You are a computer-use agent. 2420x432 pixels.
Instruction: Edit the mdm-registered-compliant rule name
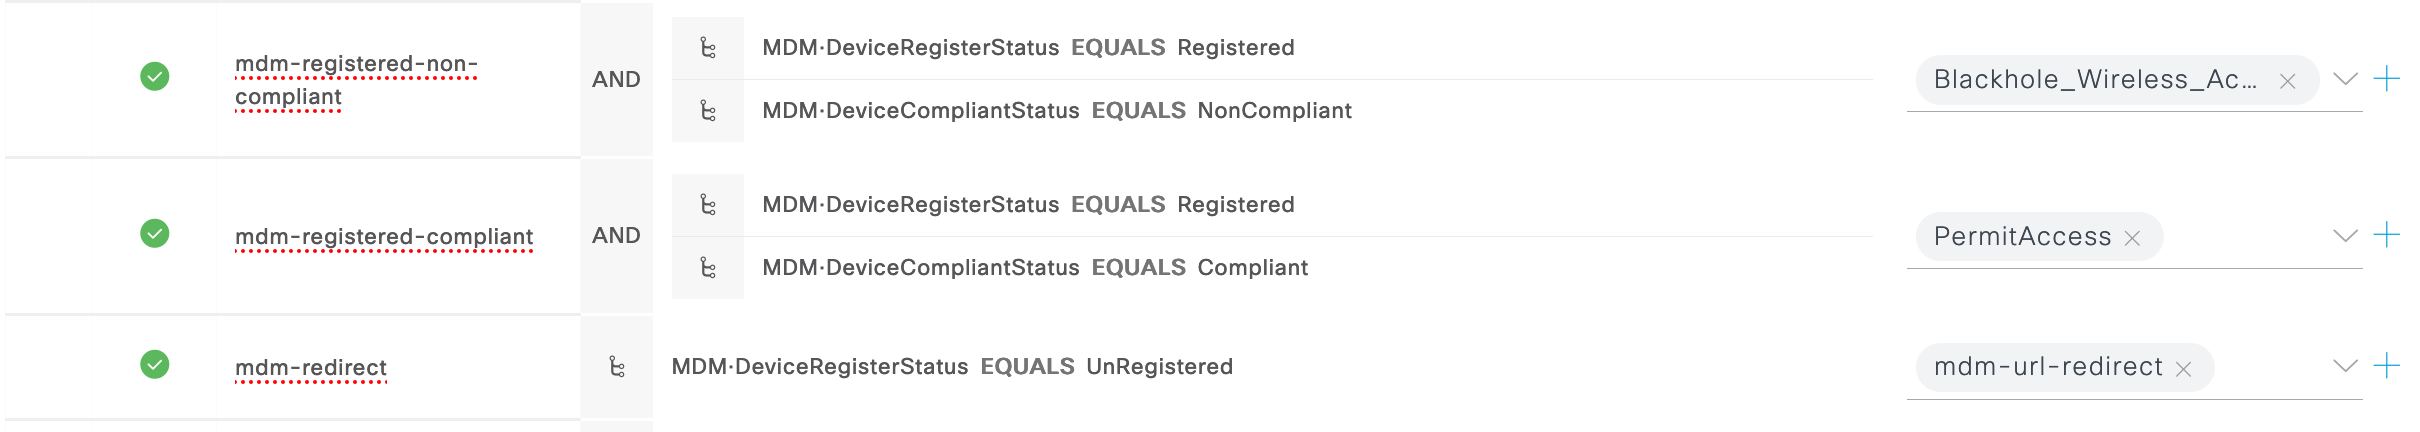coord(384,237)
